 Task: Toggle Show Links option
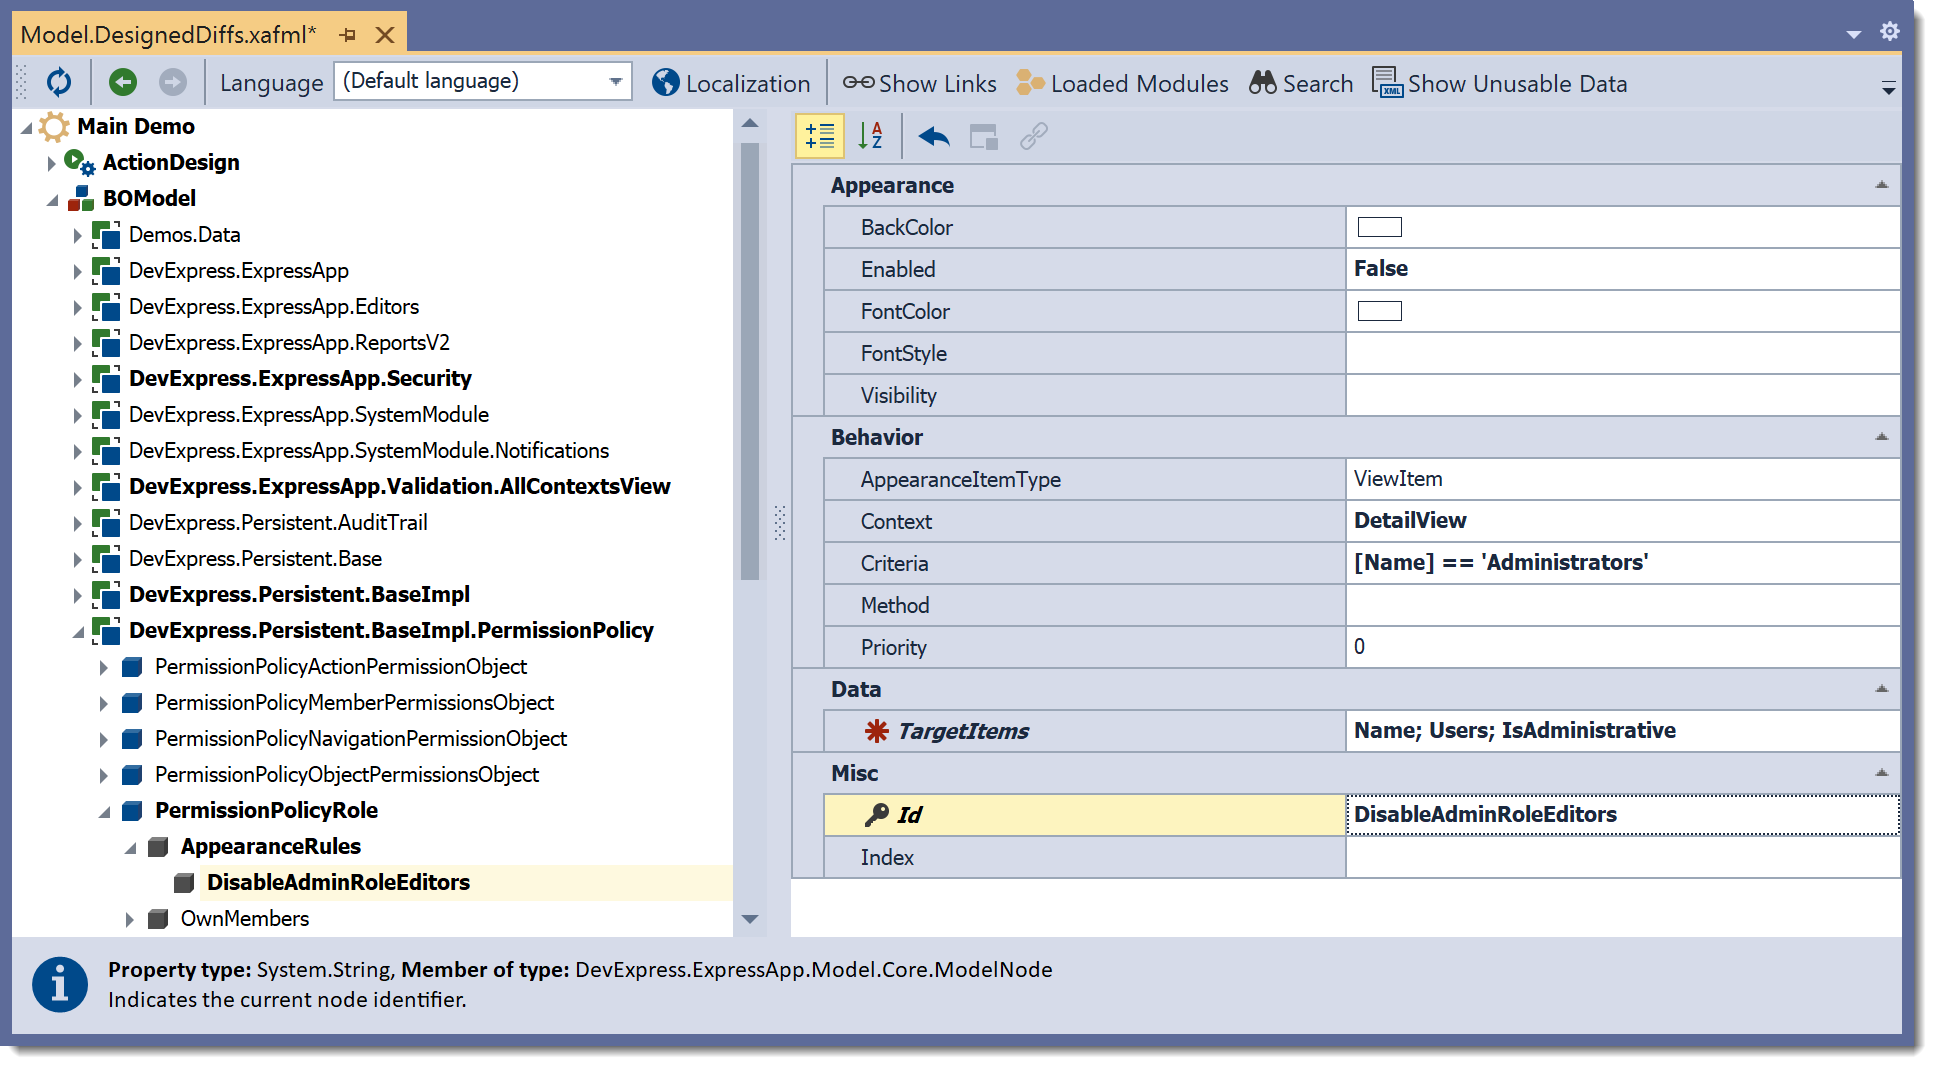[919, 83]
